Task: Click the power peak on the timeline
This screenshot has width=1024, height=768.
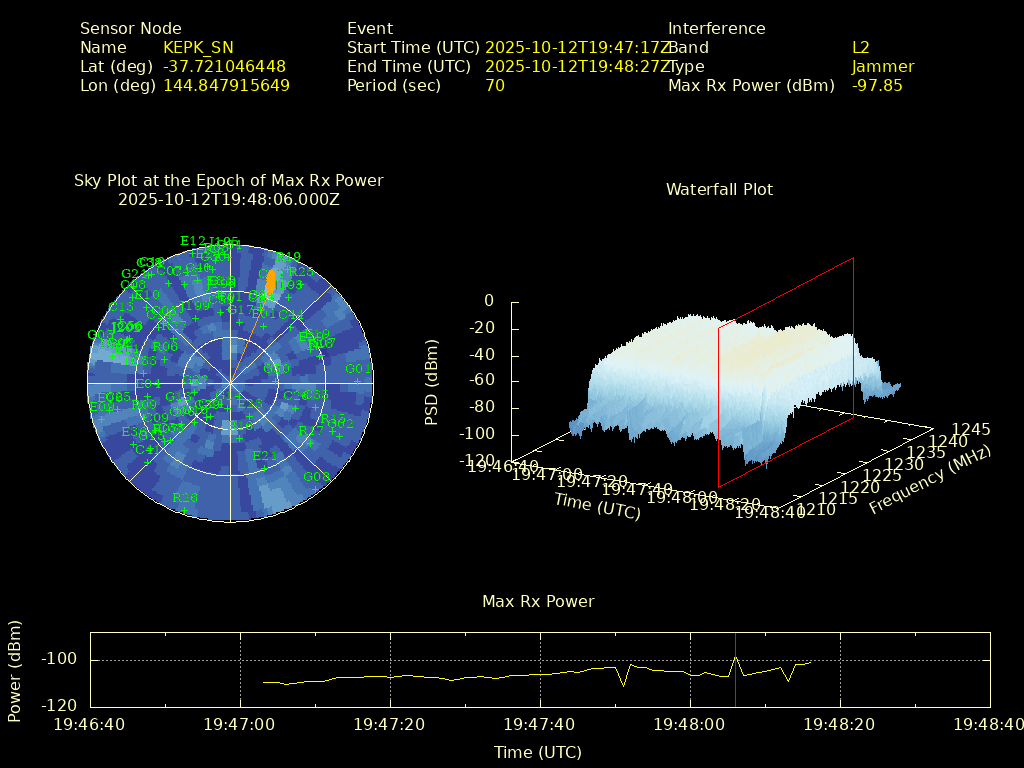Action: pos(735,657)
